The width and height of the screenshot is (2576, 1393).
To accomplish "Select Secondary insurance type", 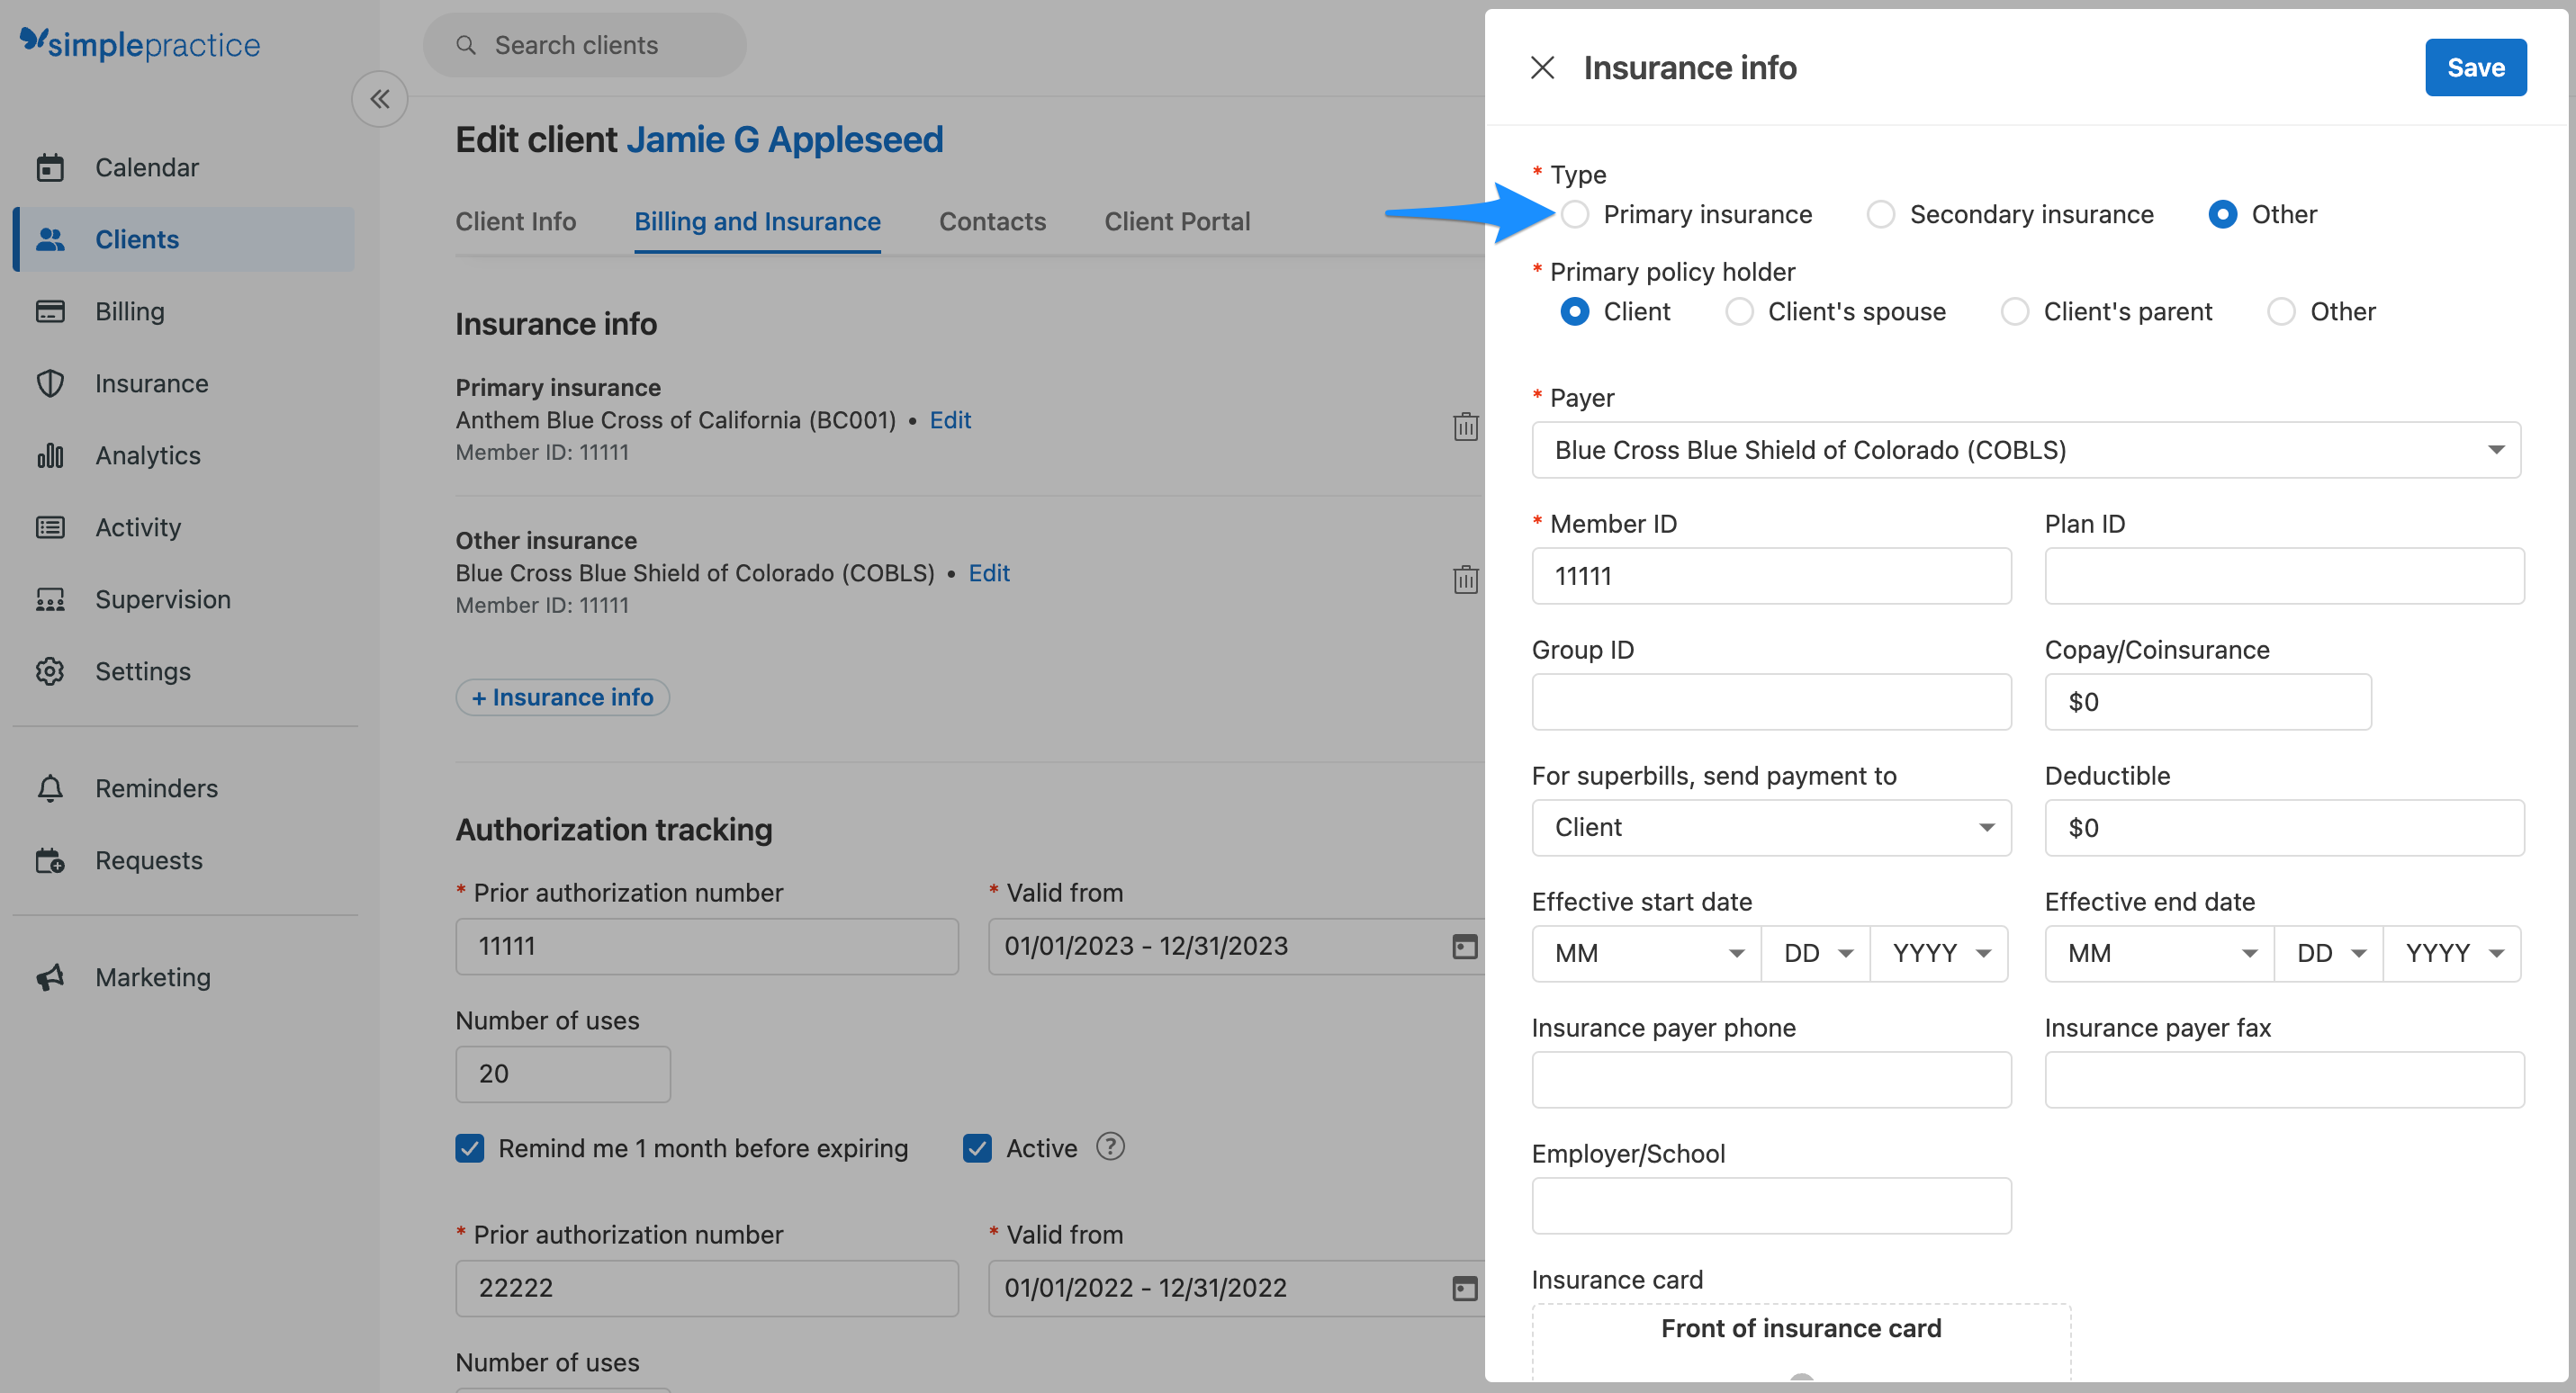I will (1880, 214).
